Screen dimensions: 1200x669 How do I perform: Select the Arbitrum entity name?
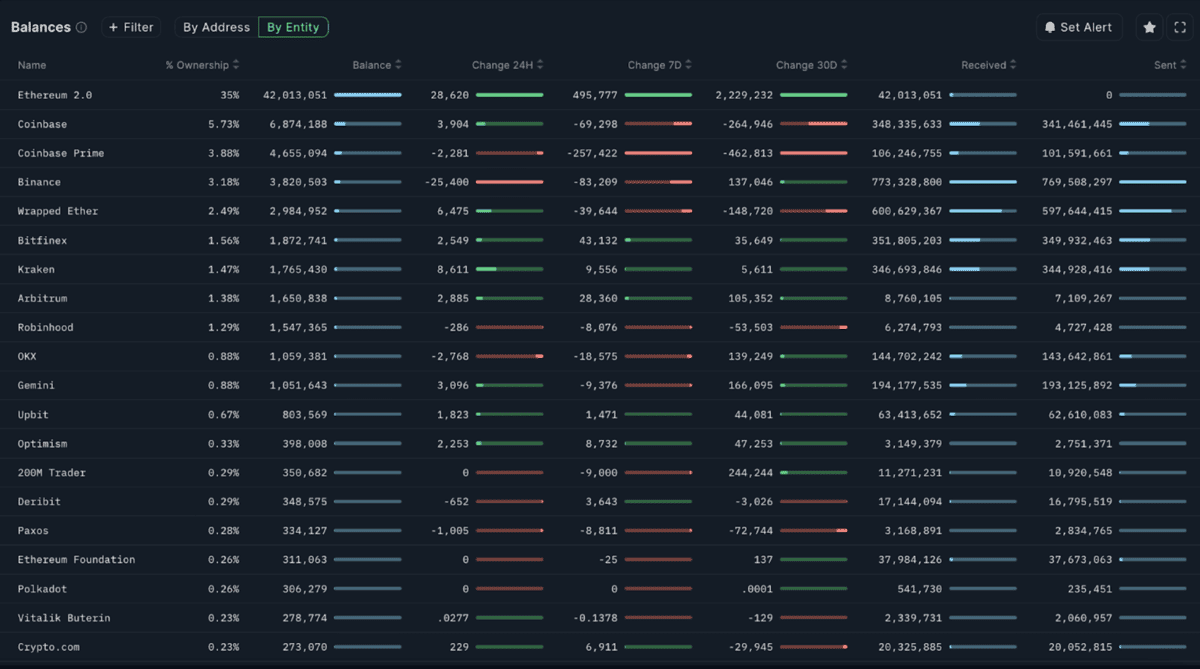coord(42,298)
